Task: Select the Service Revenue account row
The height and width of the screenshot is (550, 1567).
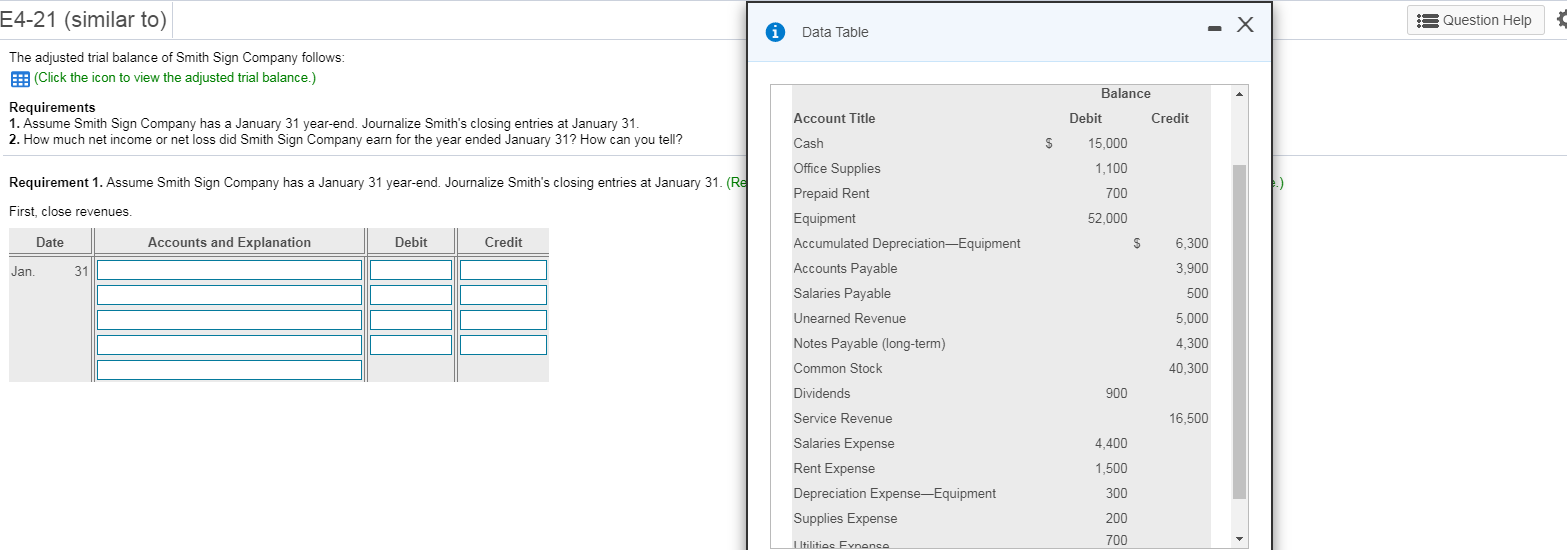Action: [1000, 418]
